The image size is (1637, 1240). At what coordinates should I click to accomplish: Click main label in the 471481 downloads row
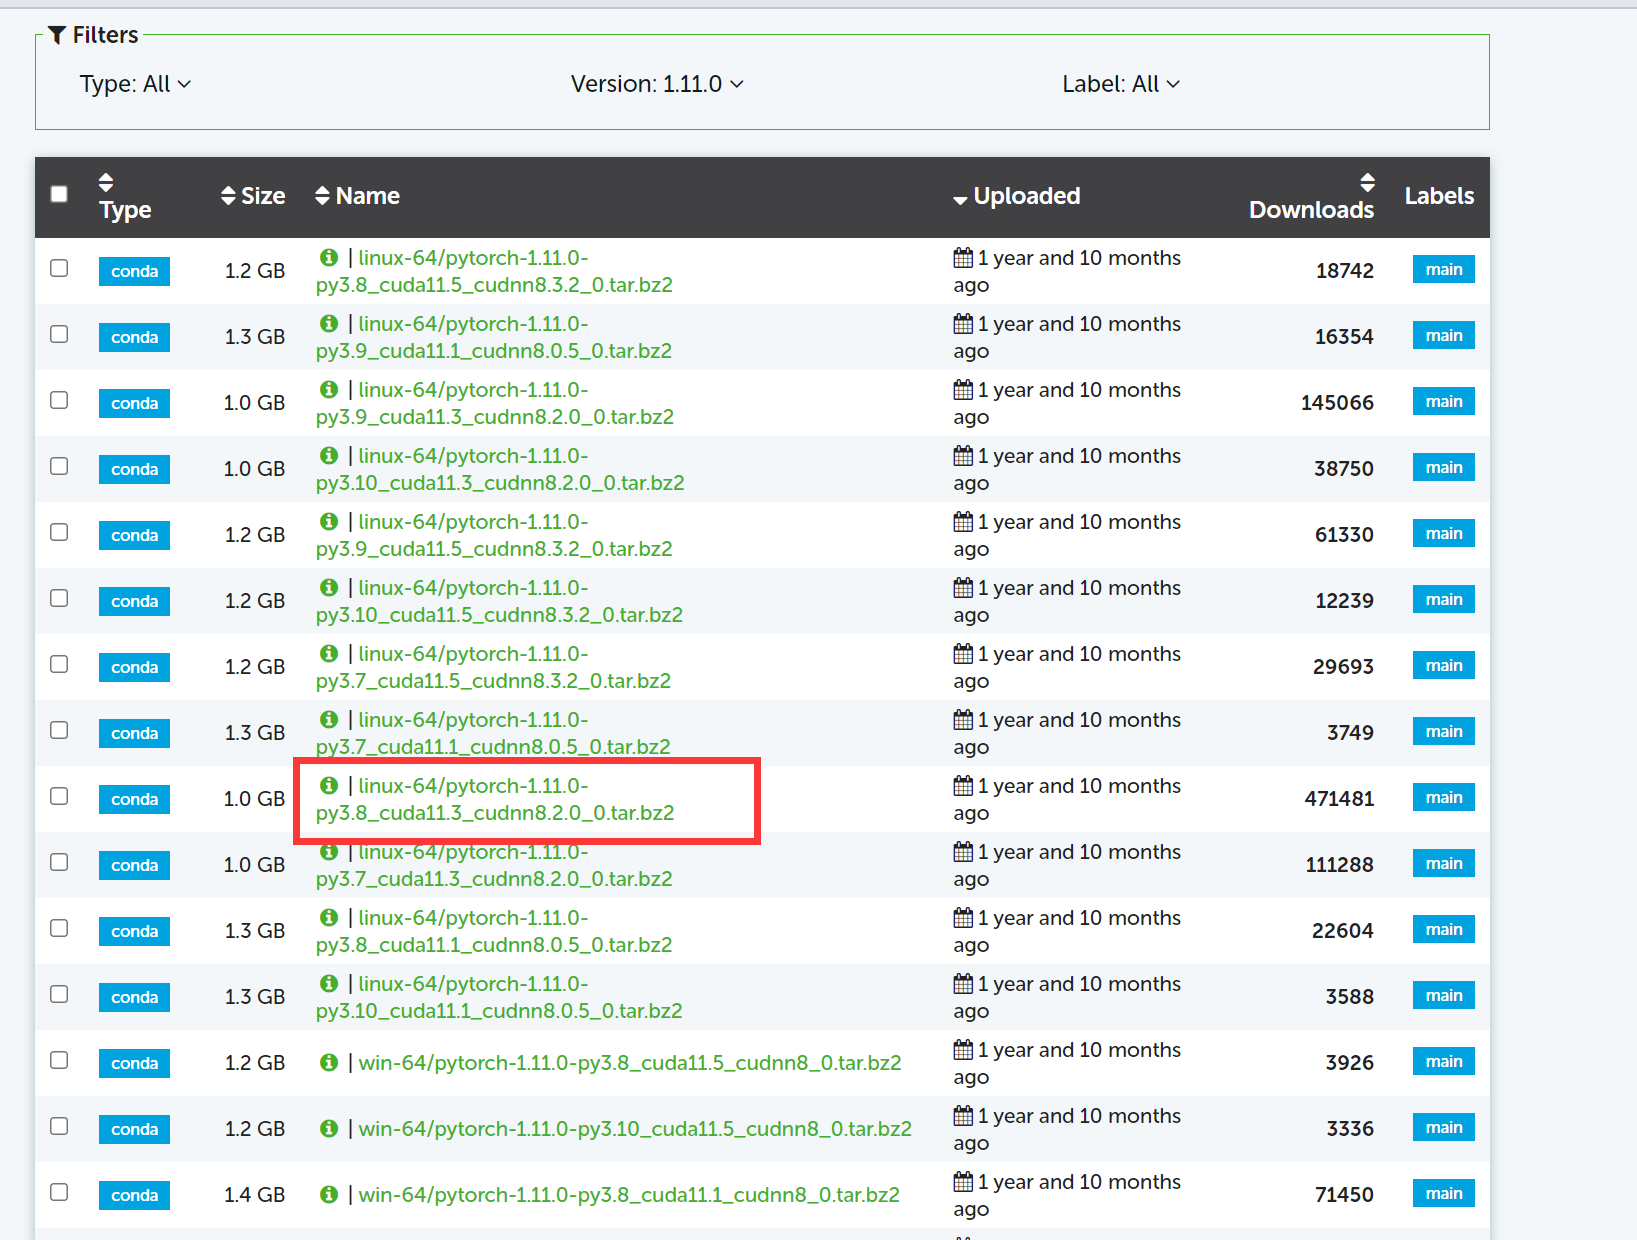point(1443,798)
